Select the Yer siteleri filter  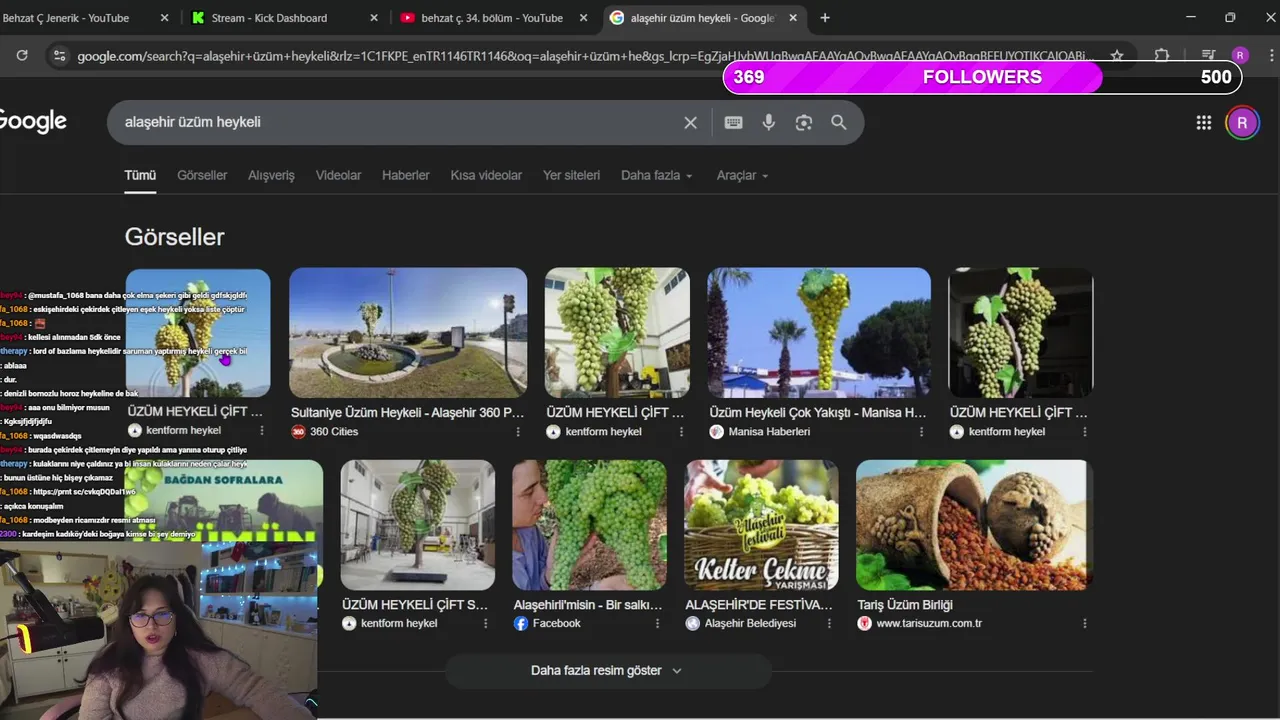pos(571,175)
